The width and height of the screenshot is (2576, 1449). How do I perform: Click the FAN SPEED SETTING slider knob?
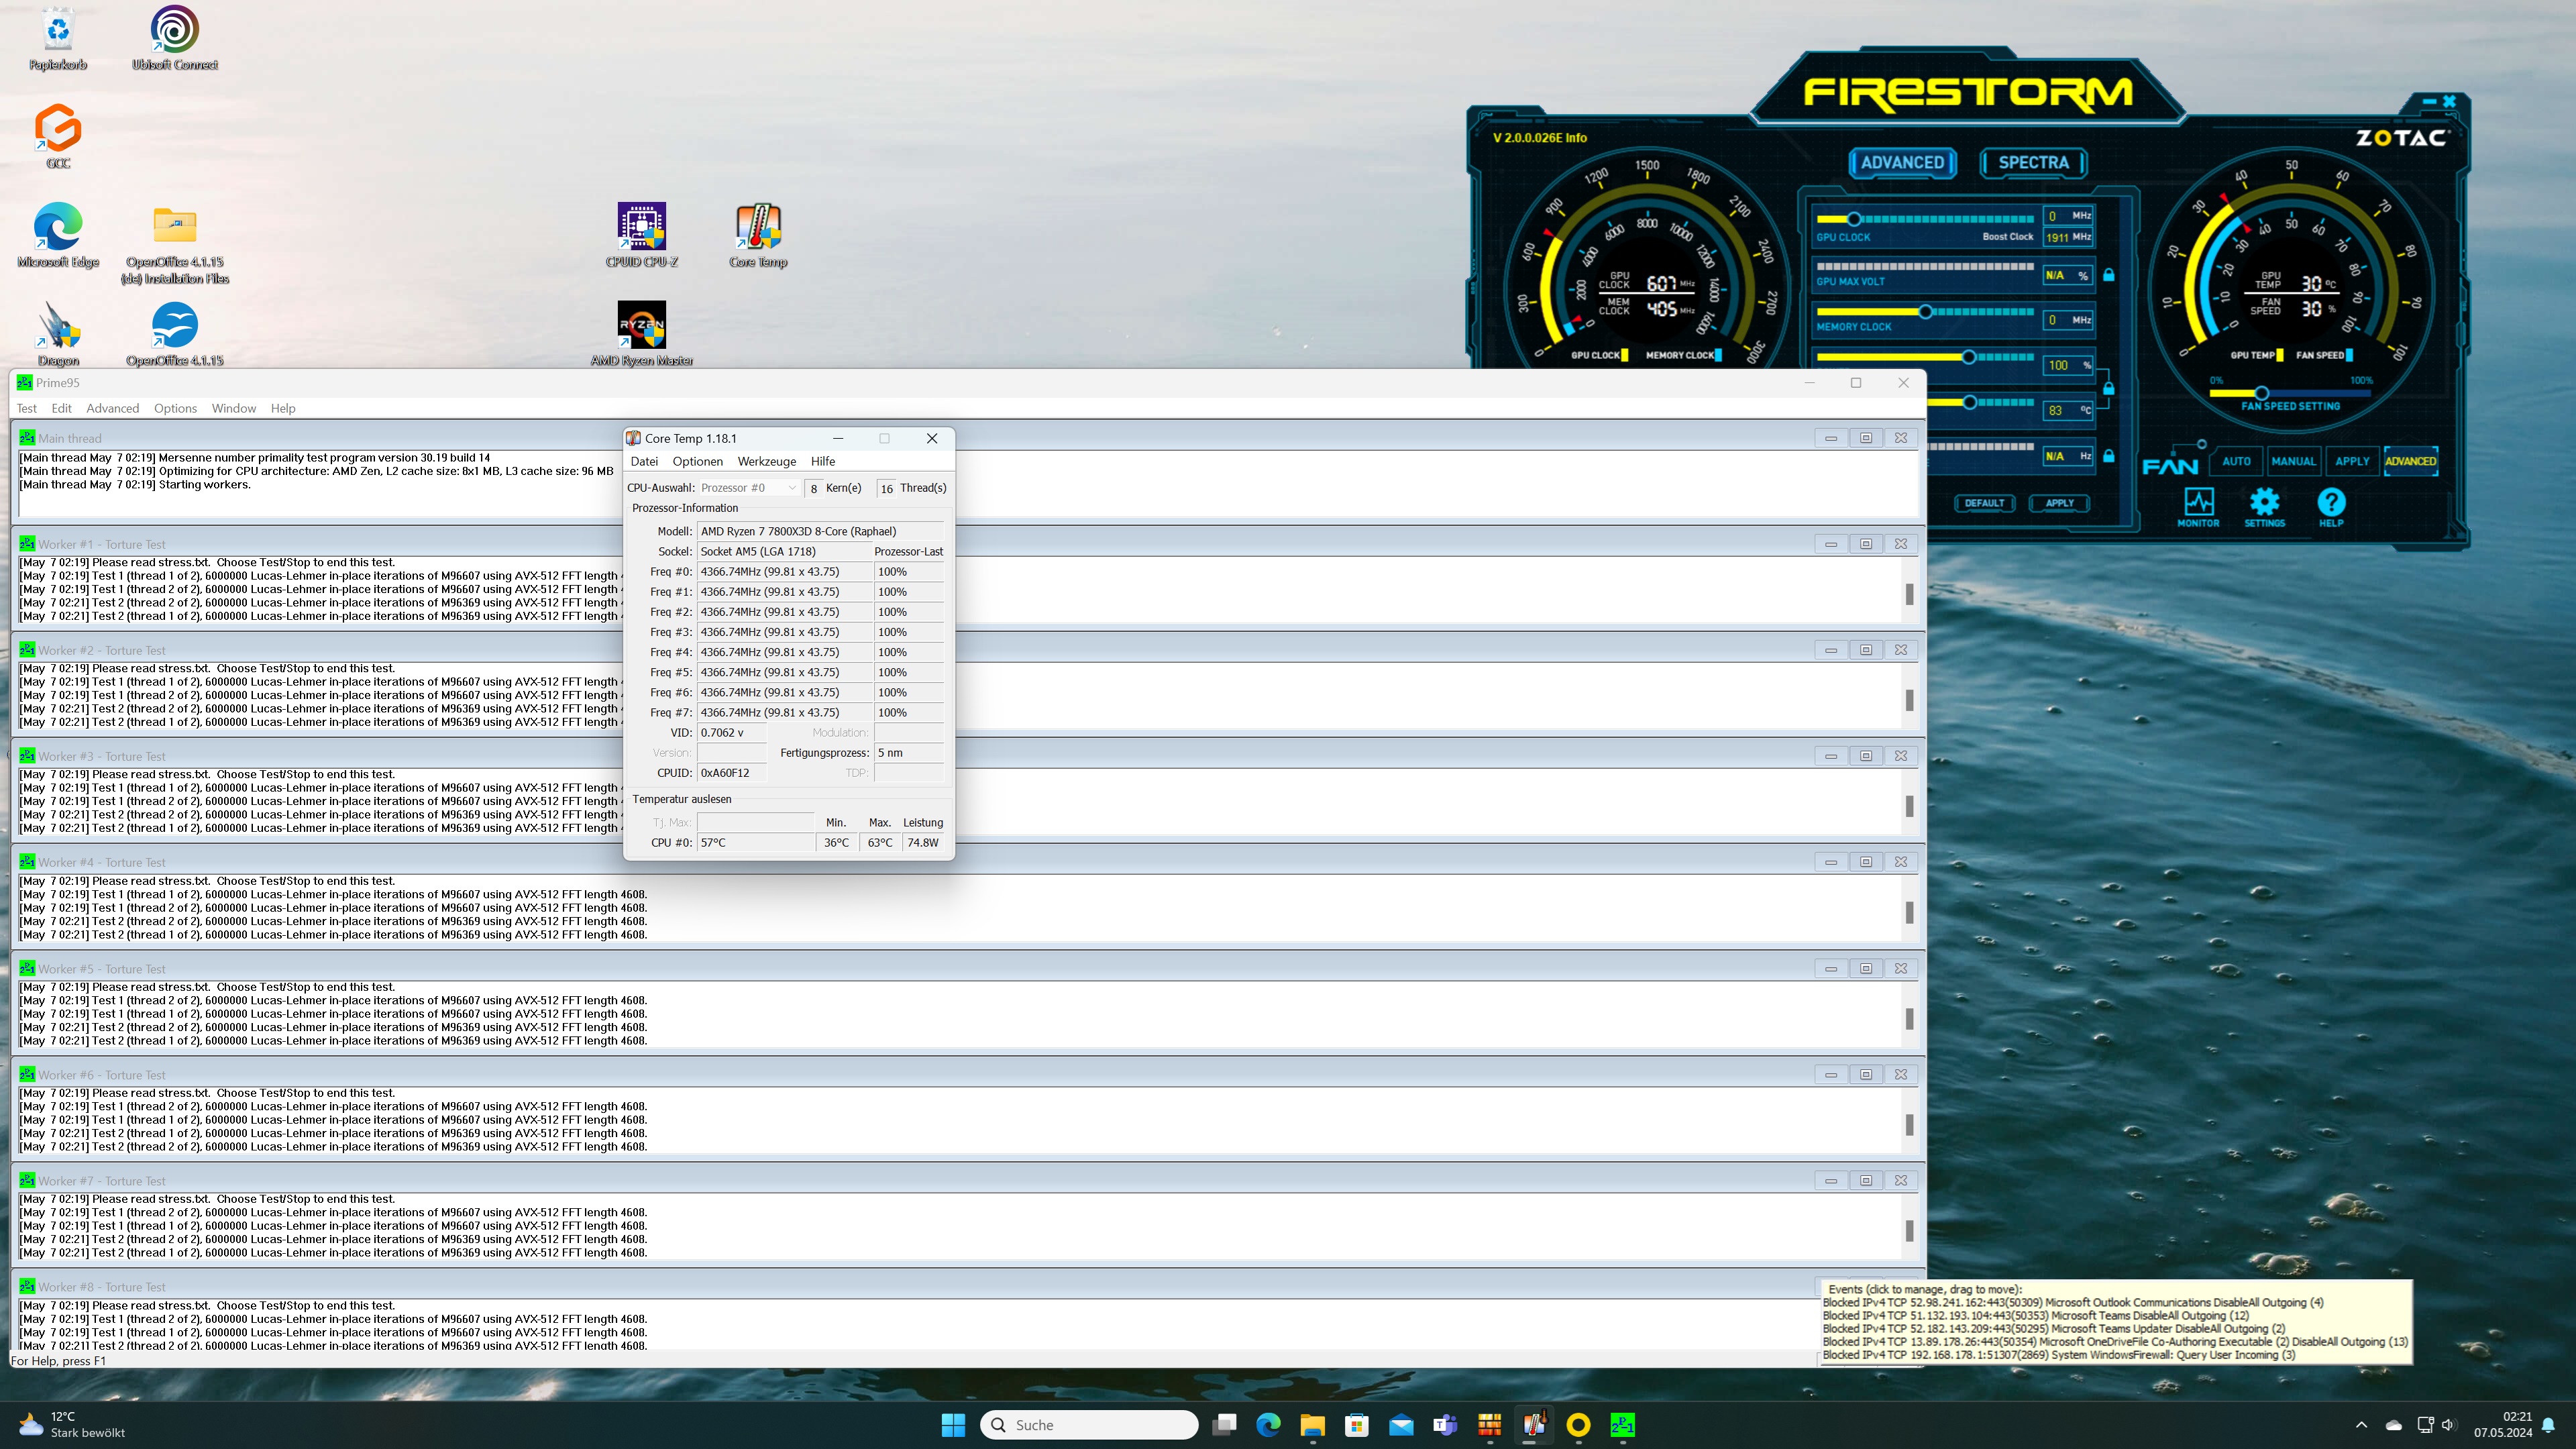(x=2261, y=393)
